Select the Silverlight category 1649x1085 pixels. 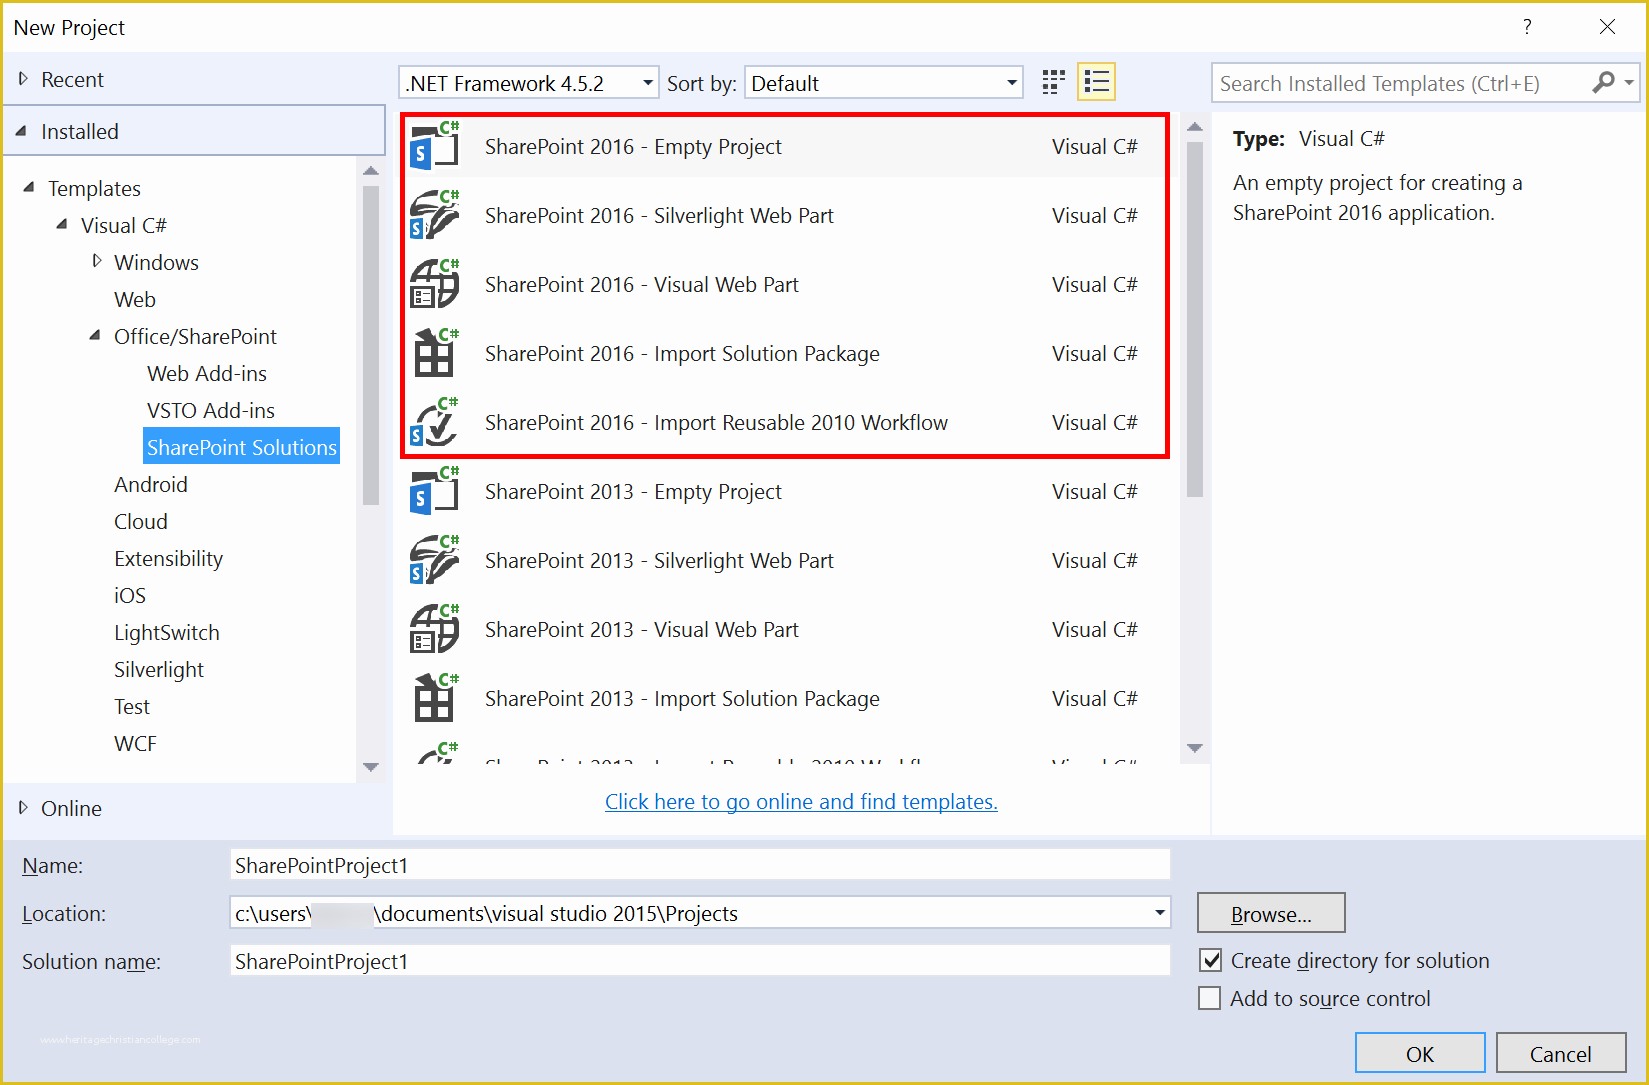tap(159, 669)
